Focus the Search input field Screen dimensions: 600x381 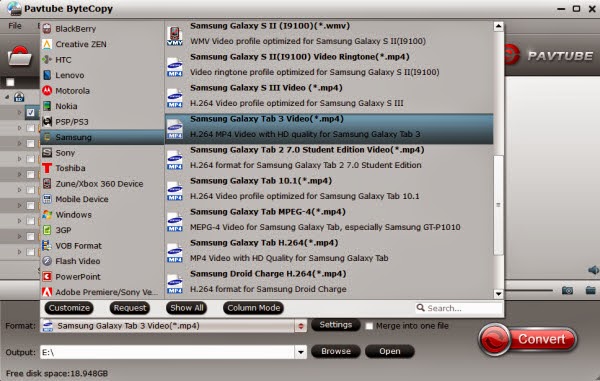tap(459, 308)
